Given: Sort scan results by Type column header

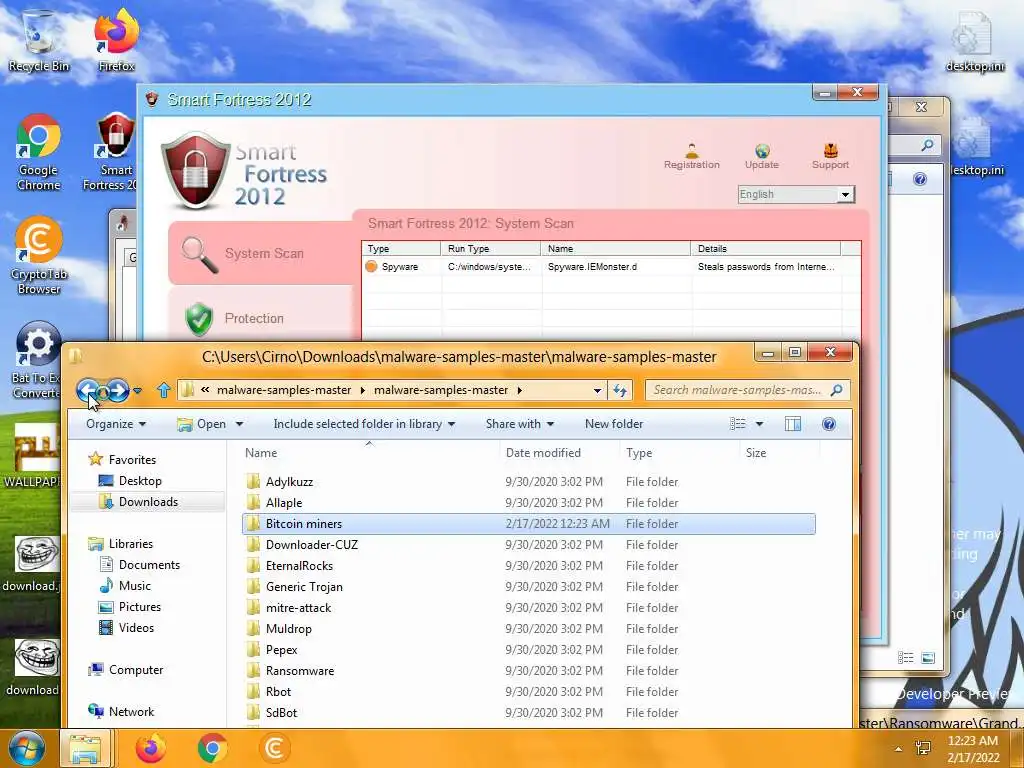Looking at the screenshot, I should coord(401,248).
